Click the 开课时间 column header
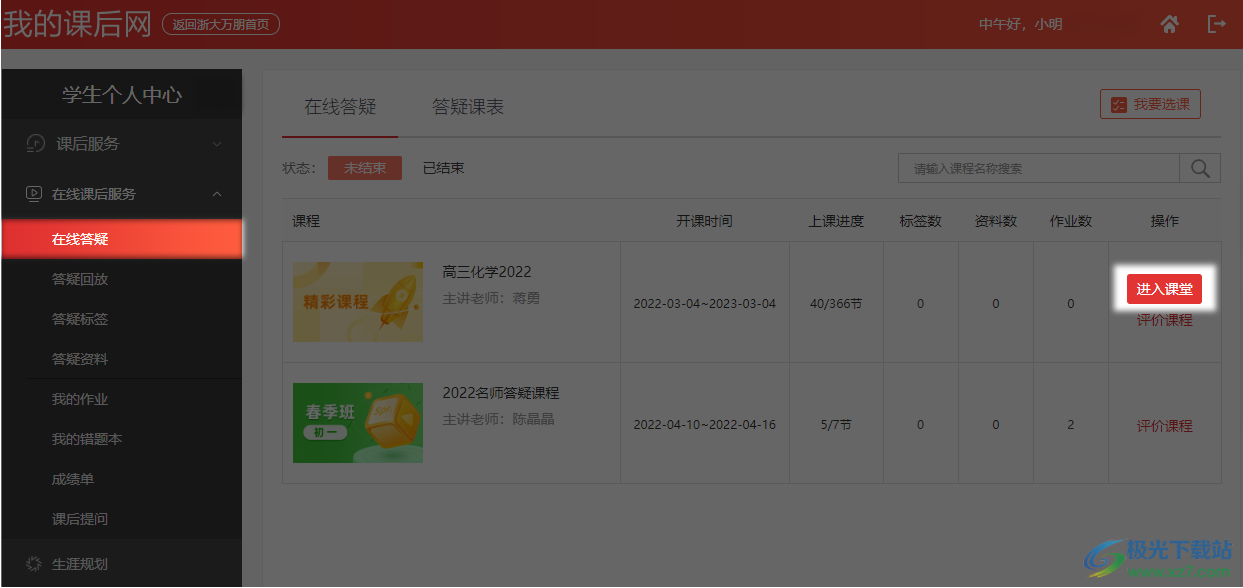This screenshot has width=1243, height=588. [704, 221]
